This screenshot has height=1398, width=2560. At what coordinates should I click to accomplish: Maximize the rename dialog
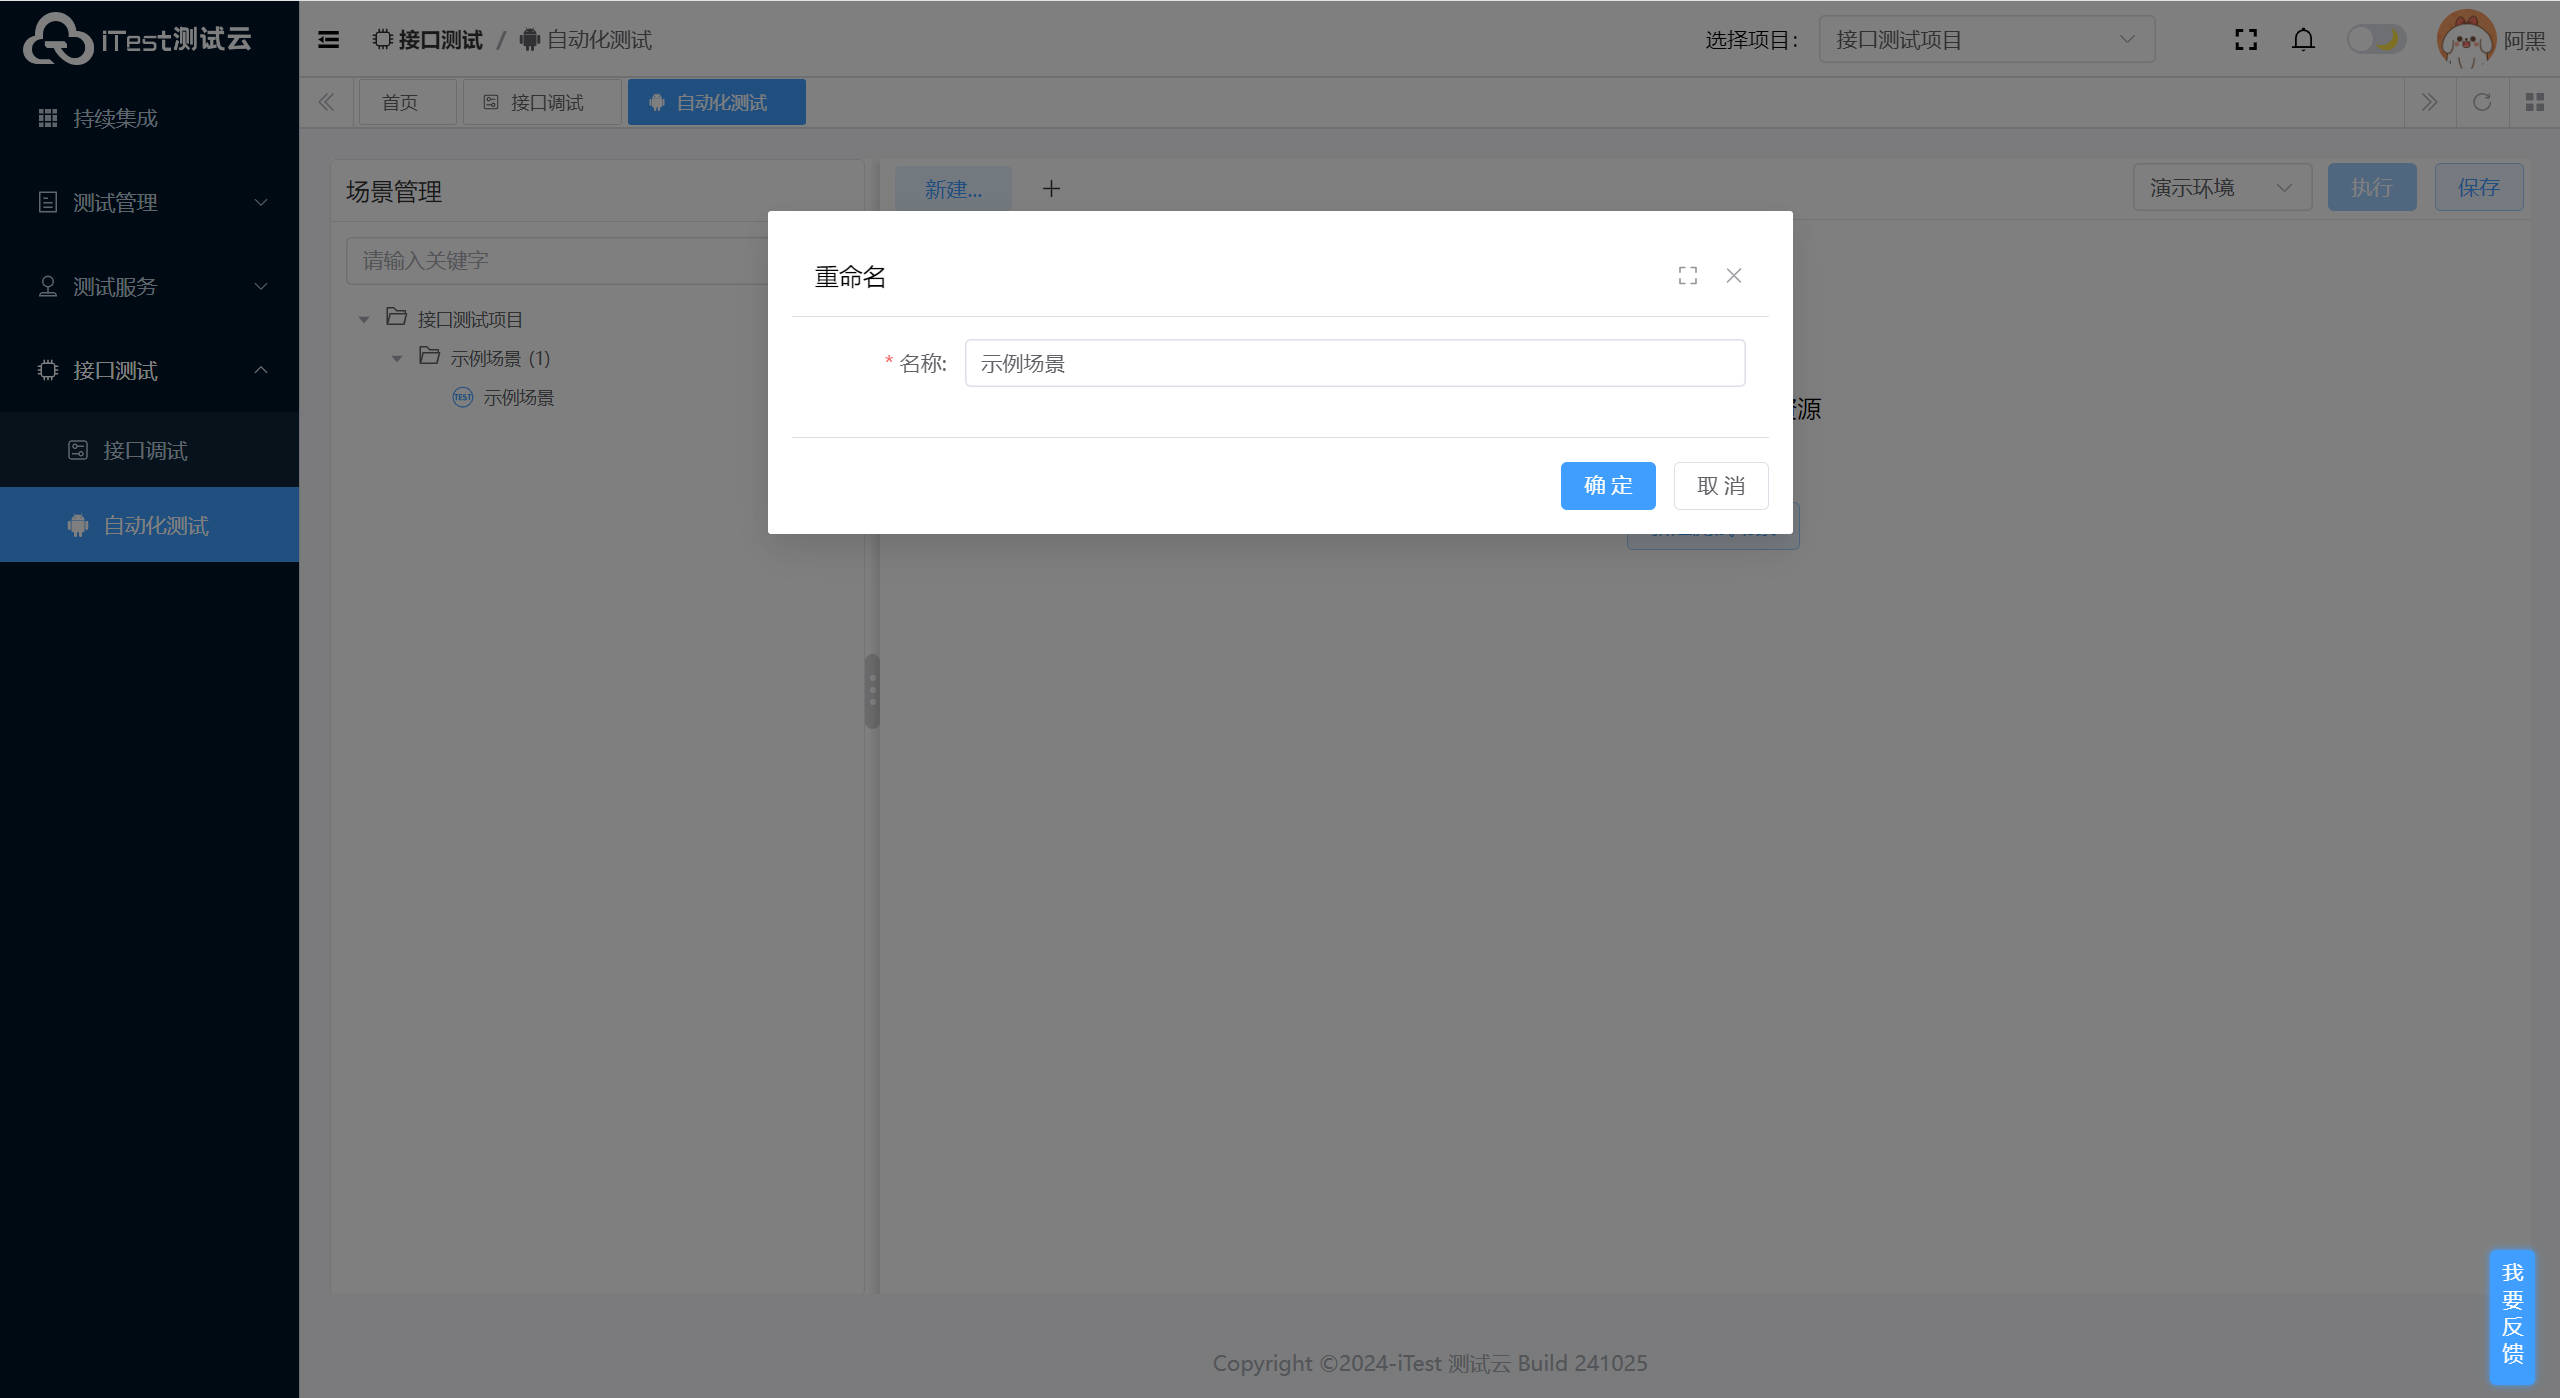click(x=1688, y=276)
